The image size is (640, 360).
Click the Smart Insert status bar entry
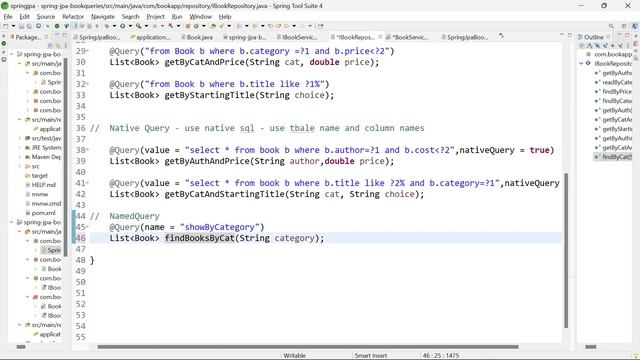click(x=371, y=356)
